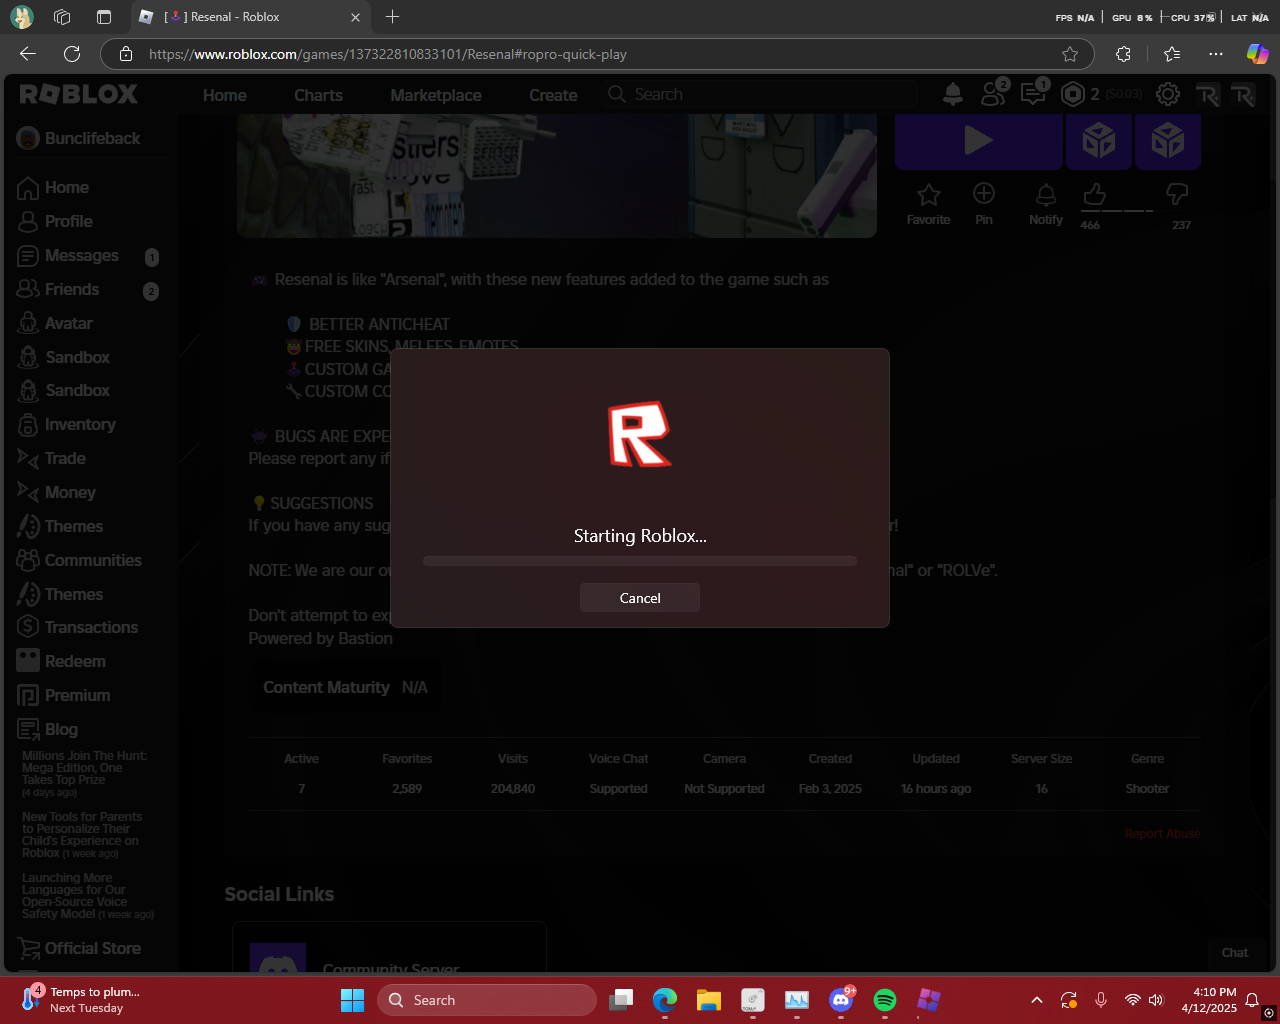The image size is (1280, 1024).
Task: Click the Premium sidebar icon
Action: click(28, 695)
